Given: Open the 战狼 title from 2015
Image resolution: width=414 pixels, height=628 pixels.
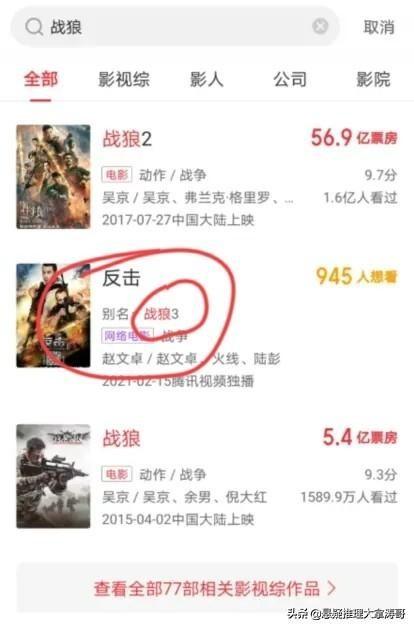Looking at the screenshot, I should [121, 438].
